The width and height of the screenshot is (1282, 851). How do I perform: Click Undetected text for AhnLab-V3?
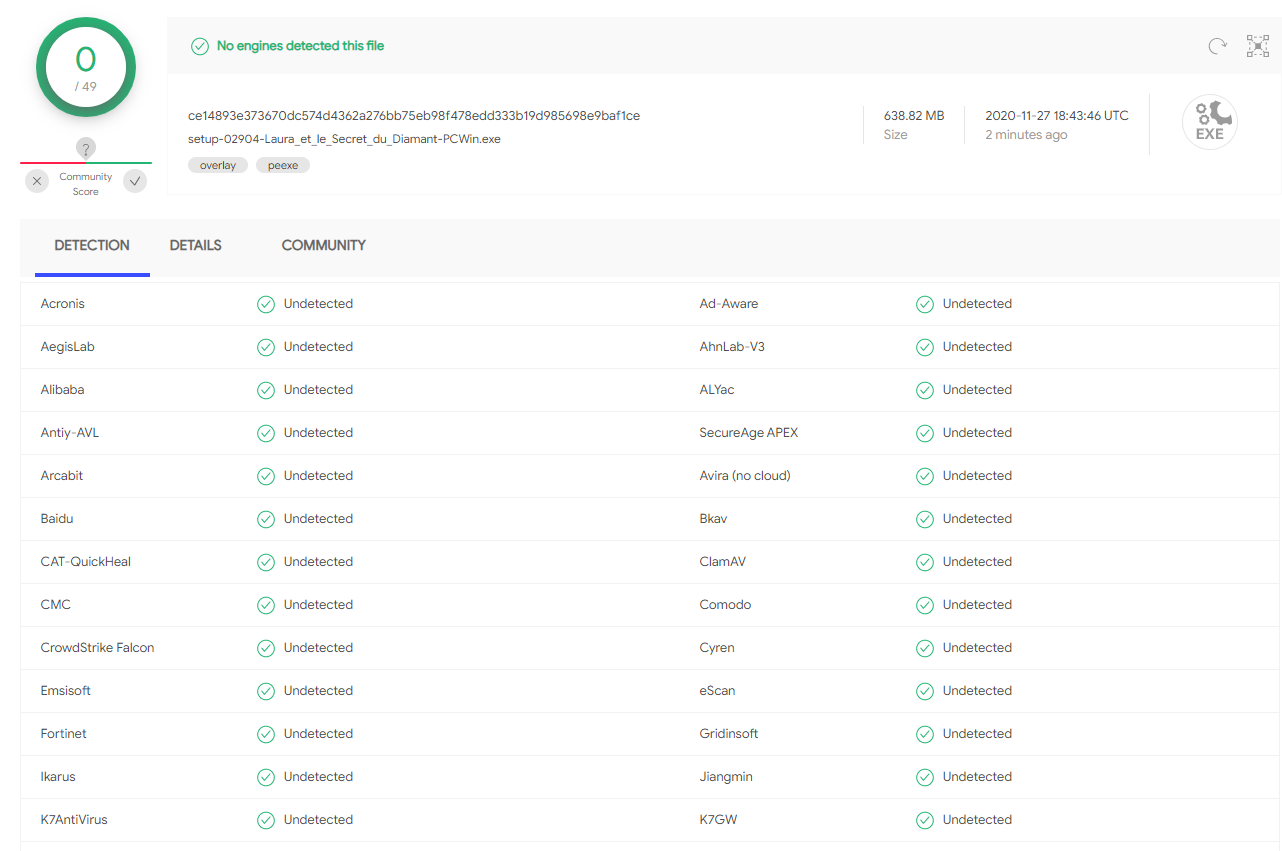pos(977,347)
